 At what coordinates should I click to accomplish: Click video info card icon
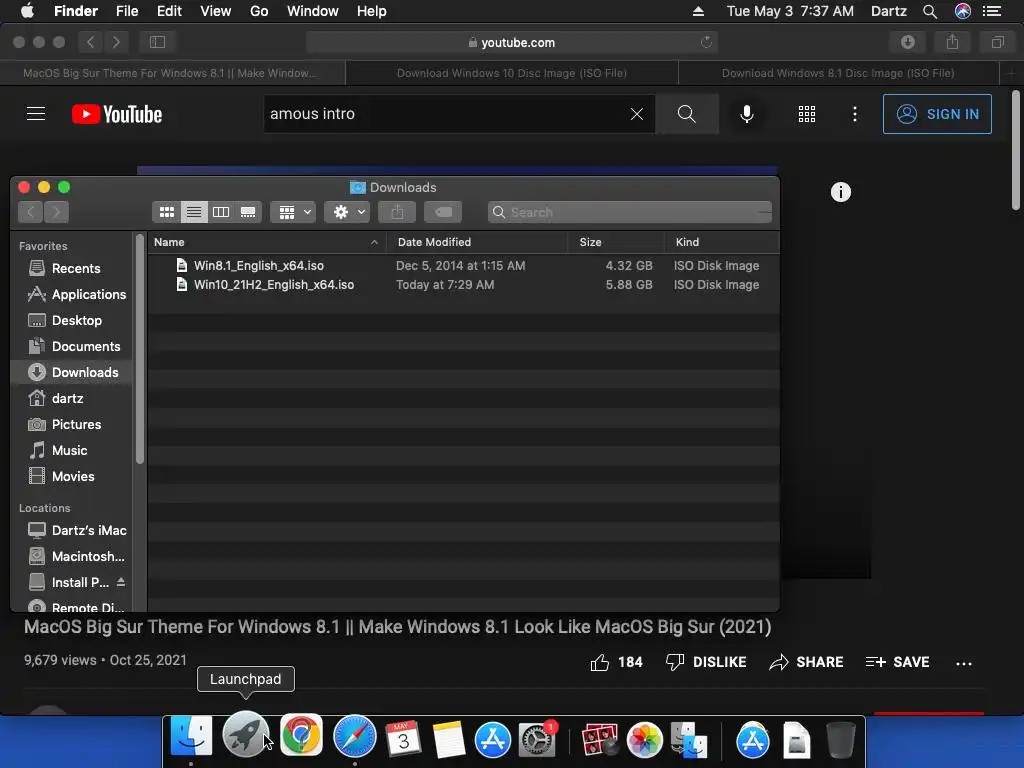(840, 192)
